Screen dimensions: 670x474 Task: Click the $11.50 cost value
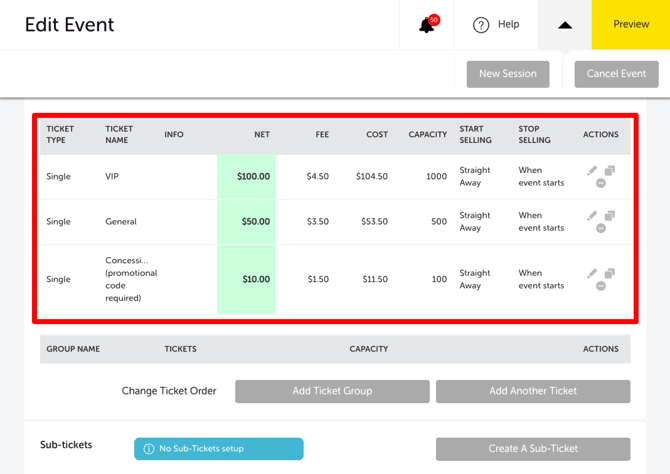[375, 280]
